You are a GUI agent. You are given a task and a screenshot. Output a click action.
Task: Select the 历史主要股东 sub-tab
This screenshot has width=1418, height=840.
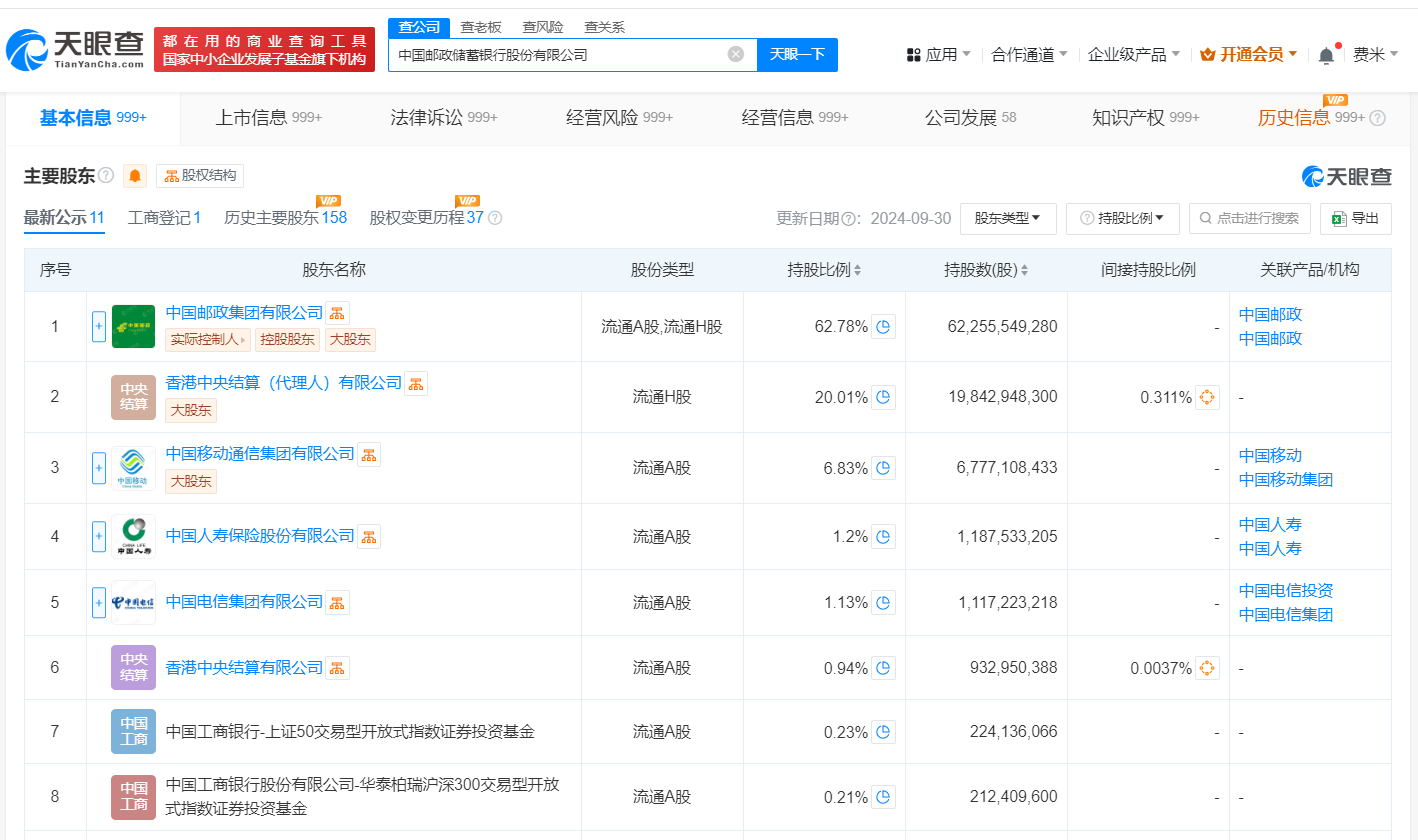tap(286, 218)
